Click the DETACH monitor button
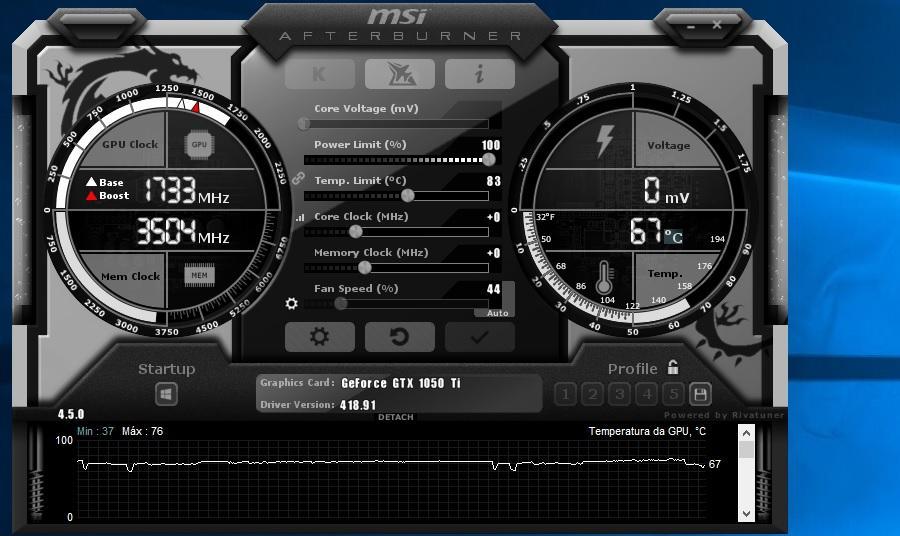This screenshot has height=536, width=900. (x=395, y=417)
